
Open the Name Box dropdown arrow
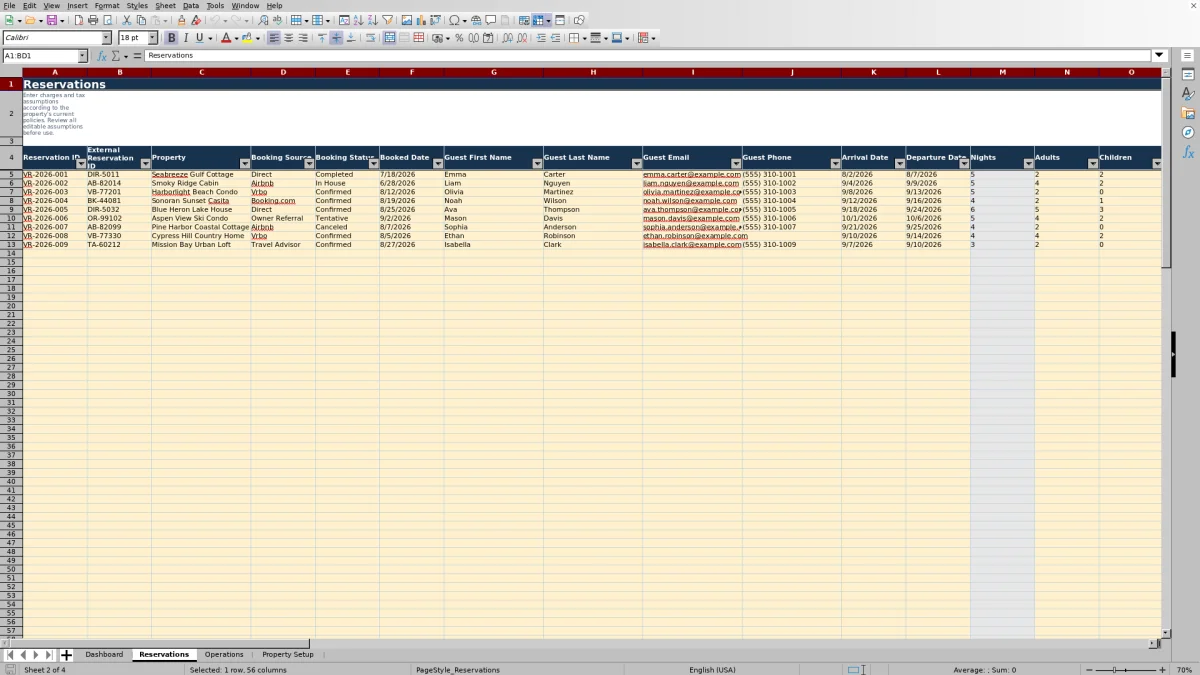click(82, 56)
